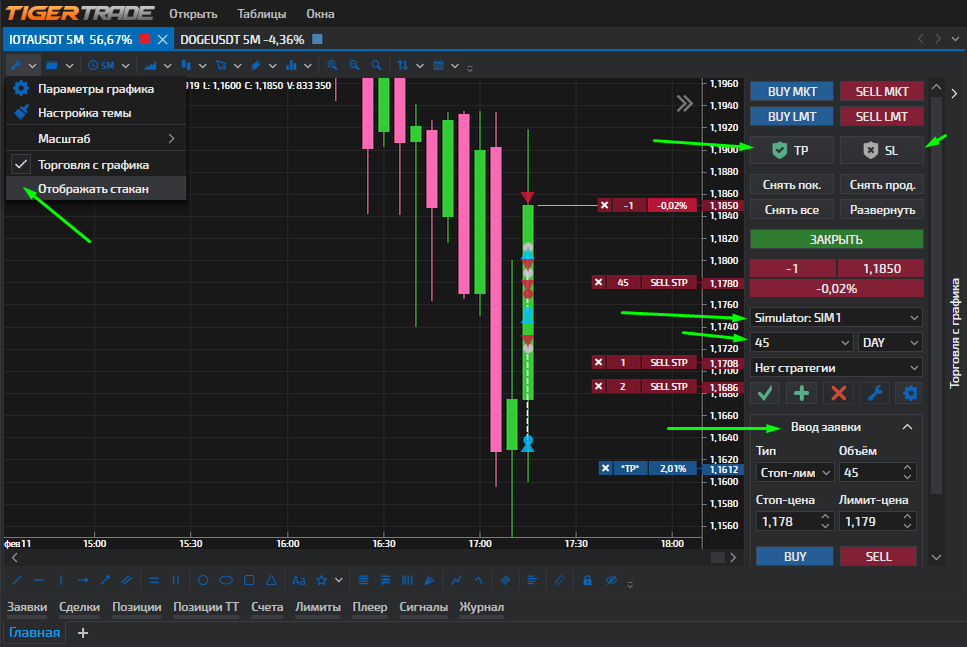The image size is (967, 647).
Task: Select the rectangle shape drawing tool
Action: [249, 580]
